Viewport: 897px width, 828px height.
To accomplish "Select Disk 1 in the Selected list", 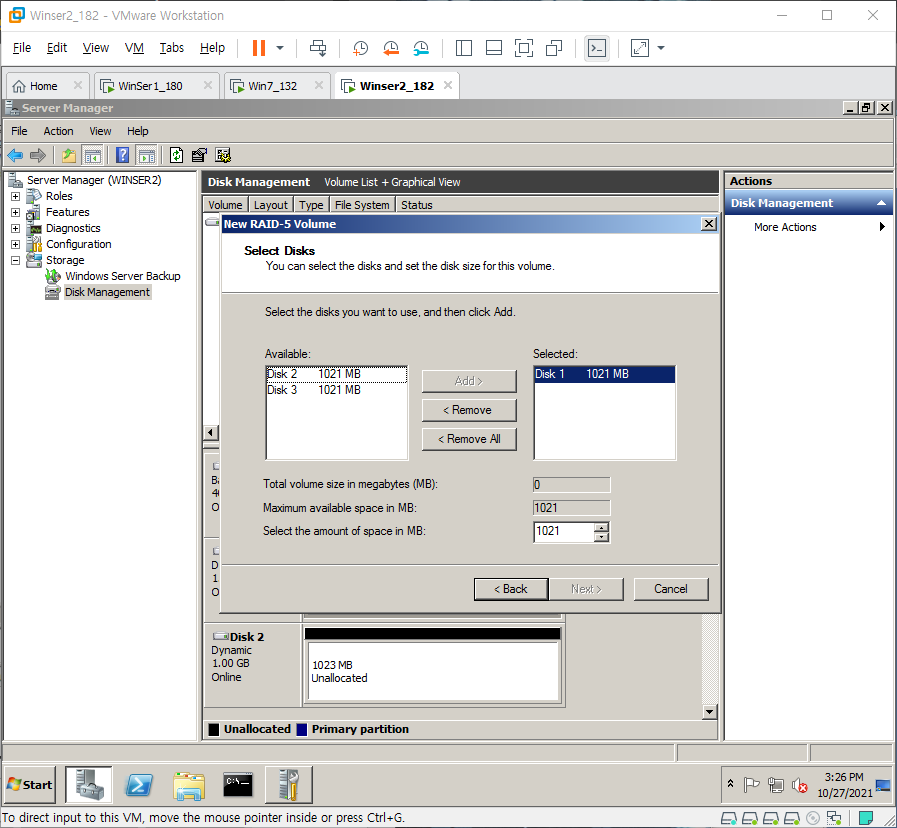I will pyautogui.click(x=604, y=374).
